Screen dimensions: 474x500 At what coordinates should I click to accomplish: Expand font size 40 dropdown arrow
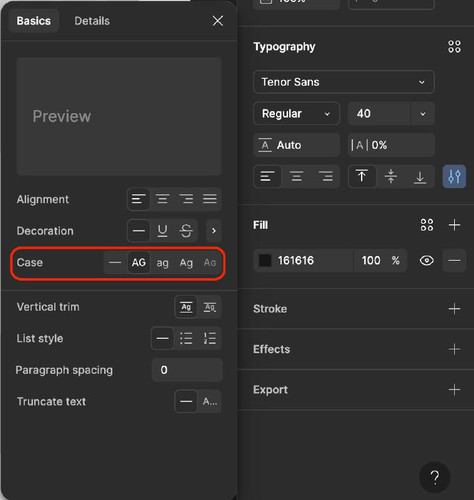423,114
